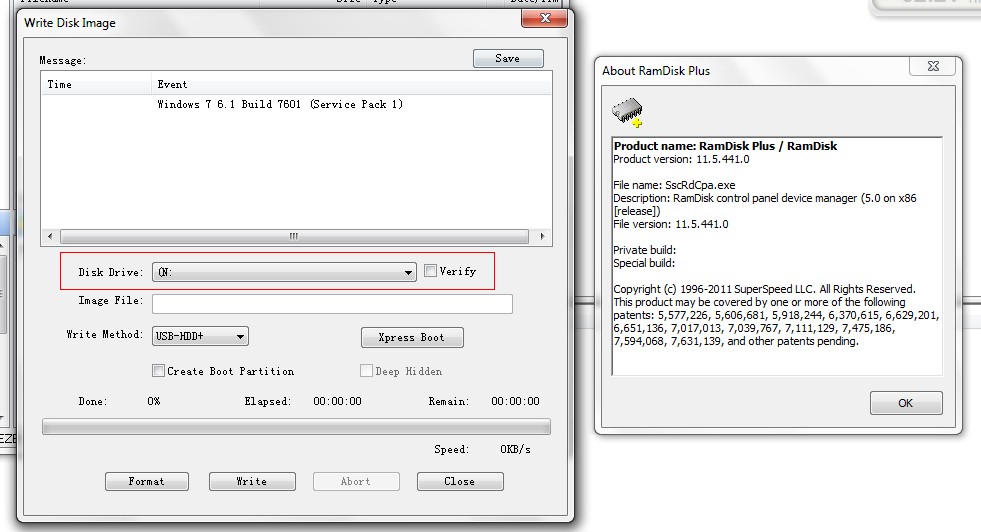Click the Abort button

pyautogui.click(x=356, y=481)
